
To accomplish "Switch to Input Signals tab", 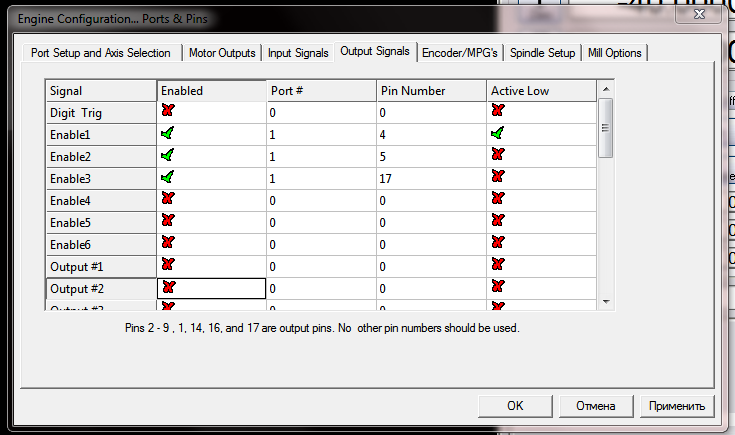I will coord(298,53).
